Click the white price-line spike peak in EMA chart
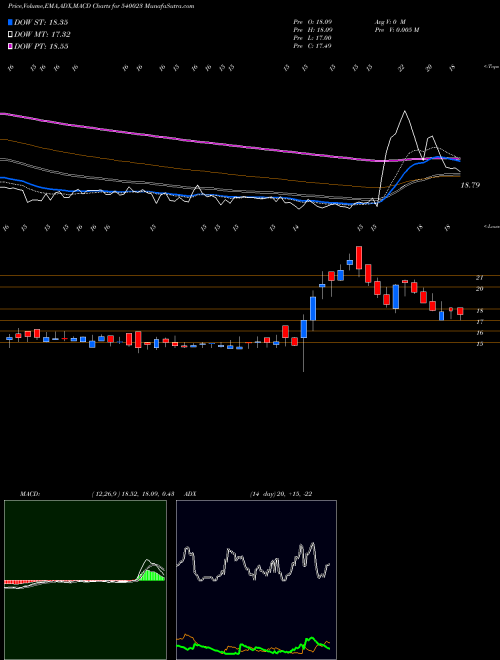This screenshot has width=500, height=660. click(405, 111)
